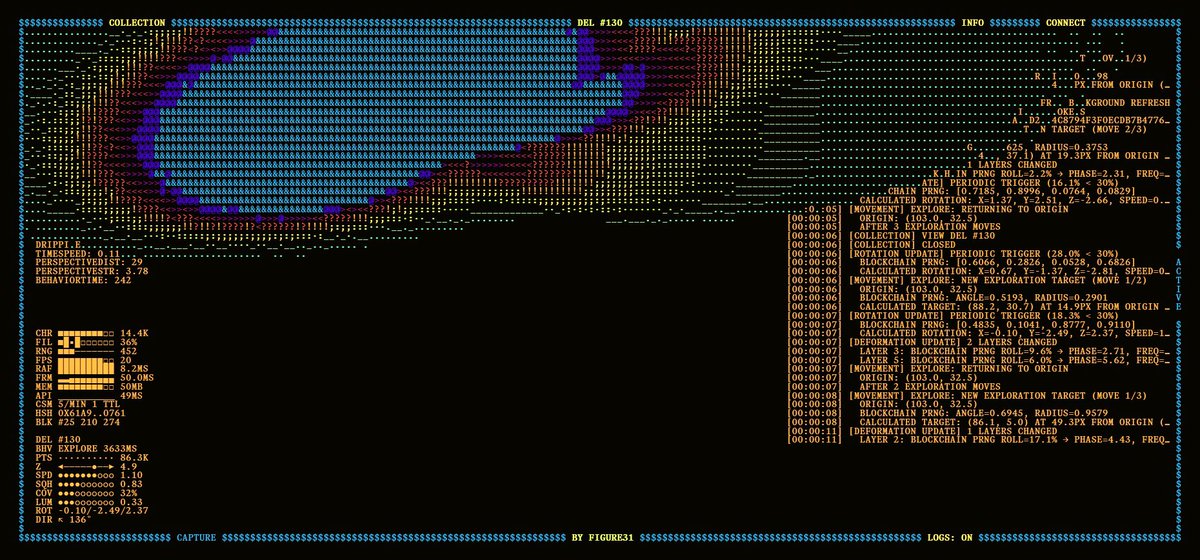Image resolution: width=1200 pixels, height=560 pixels.
Task: Click the ROT -0.10/-2.49/2.37 row
Action: tap(92, 511)
